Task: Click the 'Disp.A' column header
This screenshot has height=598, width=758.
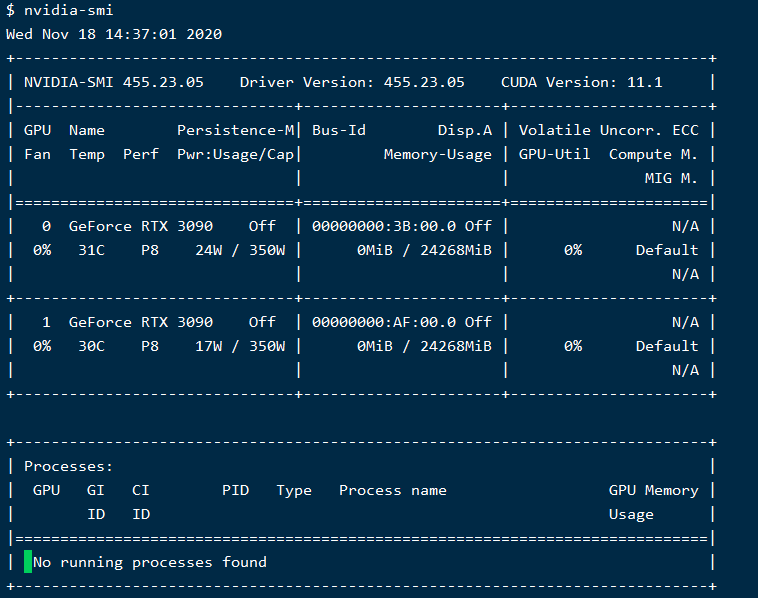Action: tap(465, 130)
